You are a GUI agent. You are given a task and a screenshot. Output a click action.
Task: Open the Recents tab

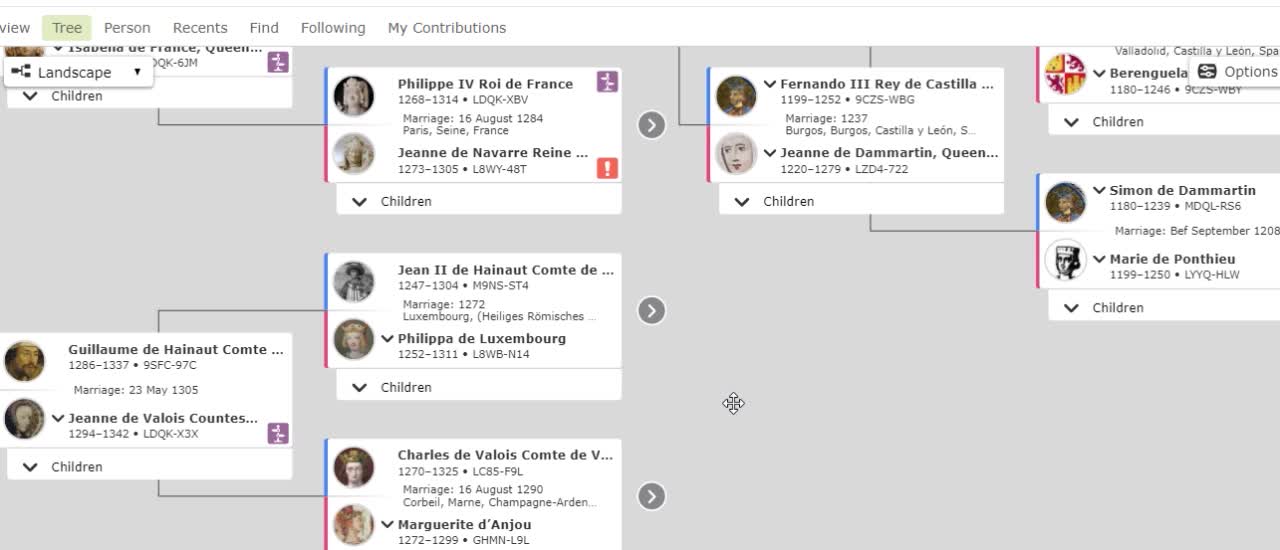(x=200, y=28)
